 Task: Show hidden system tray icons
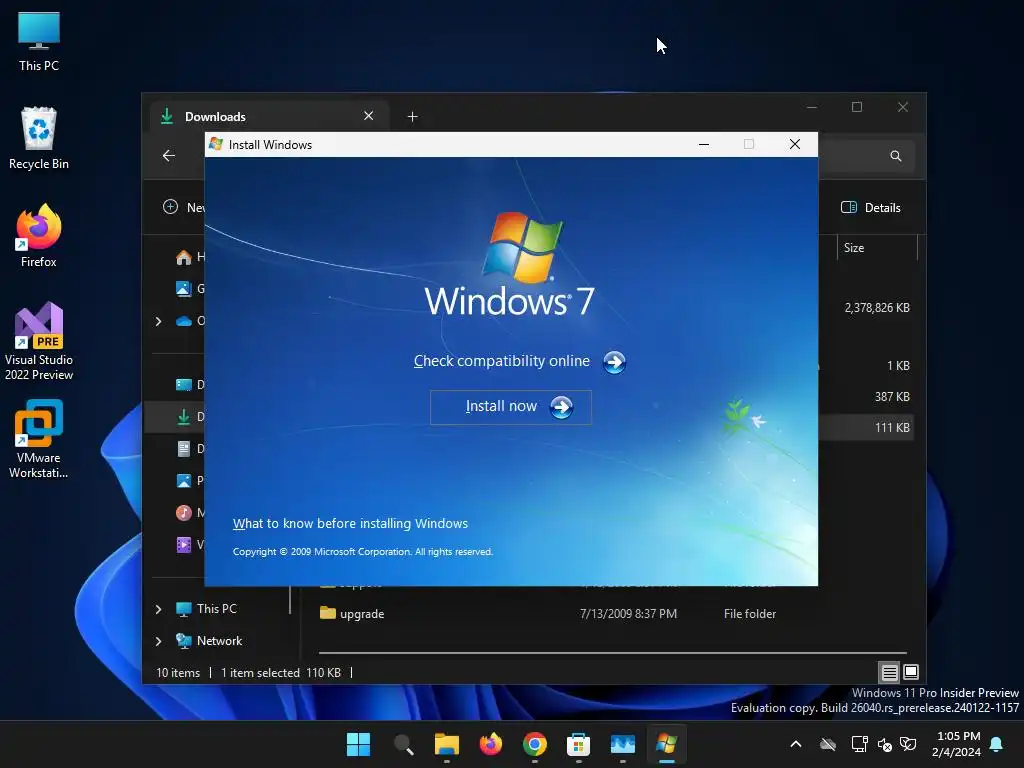pyautogui.click(x=795, y=744)
